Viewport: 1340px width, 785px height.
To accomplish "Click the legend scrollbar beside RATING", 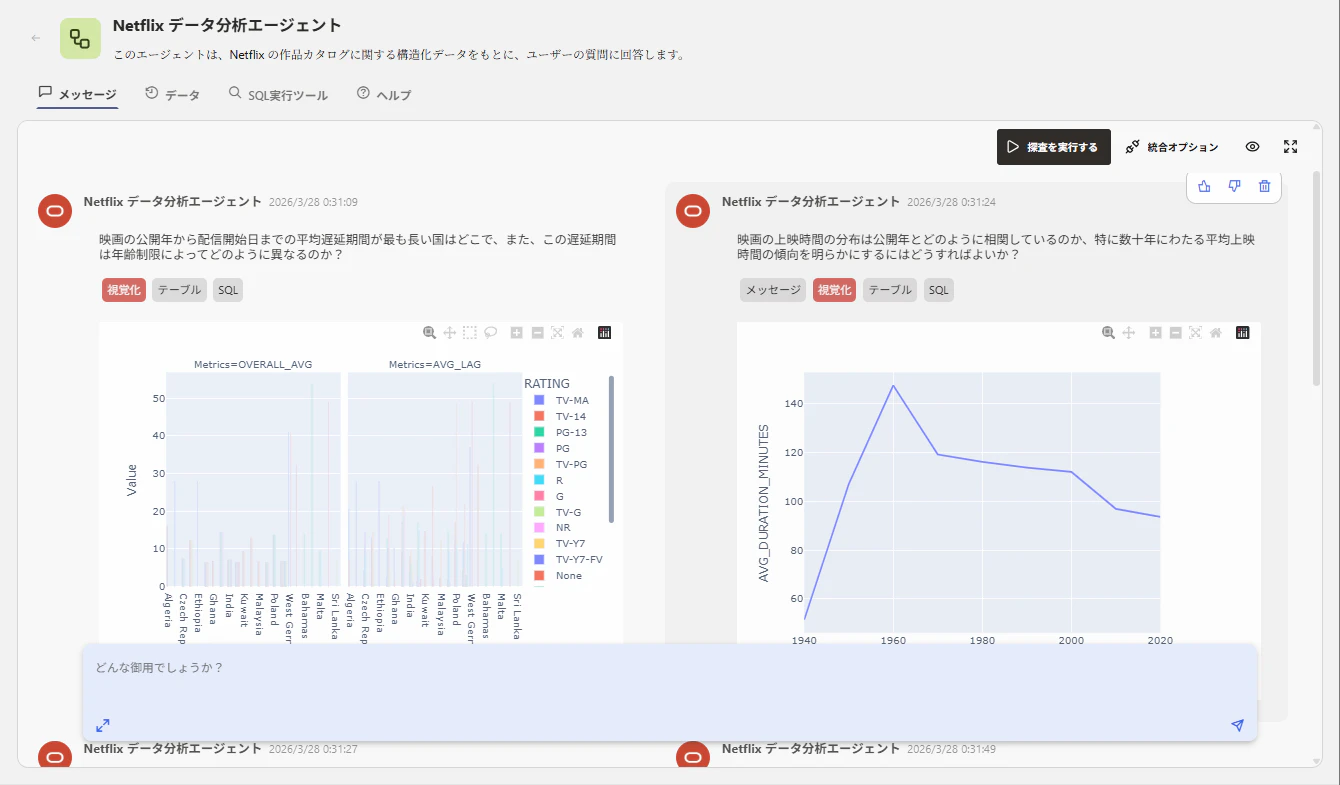I will tap(611, 448).
